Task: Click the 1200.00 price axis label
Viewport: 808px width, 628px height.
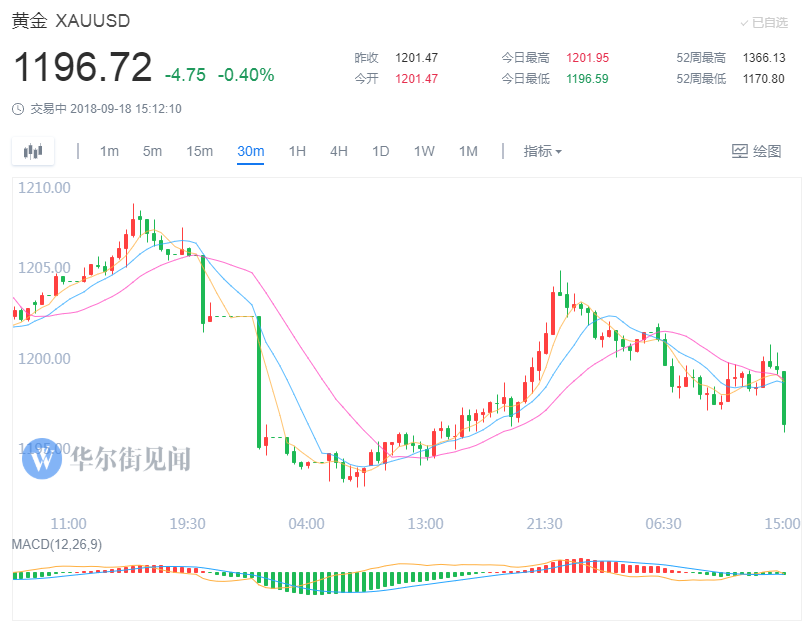Action: click(x=44, y=358)
